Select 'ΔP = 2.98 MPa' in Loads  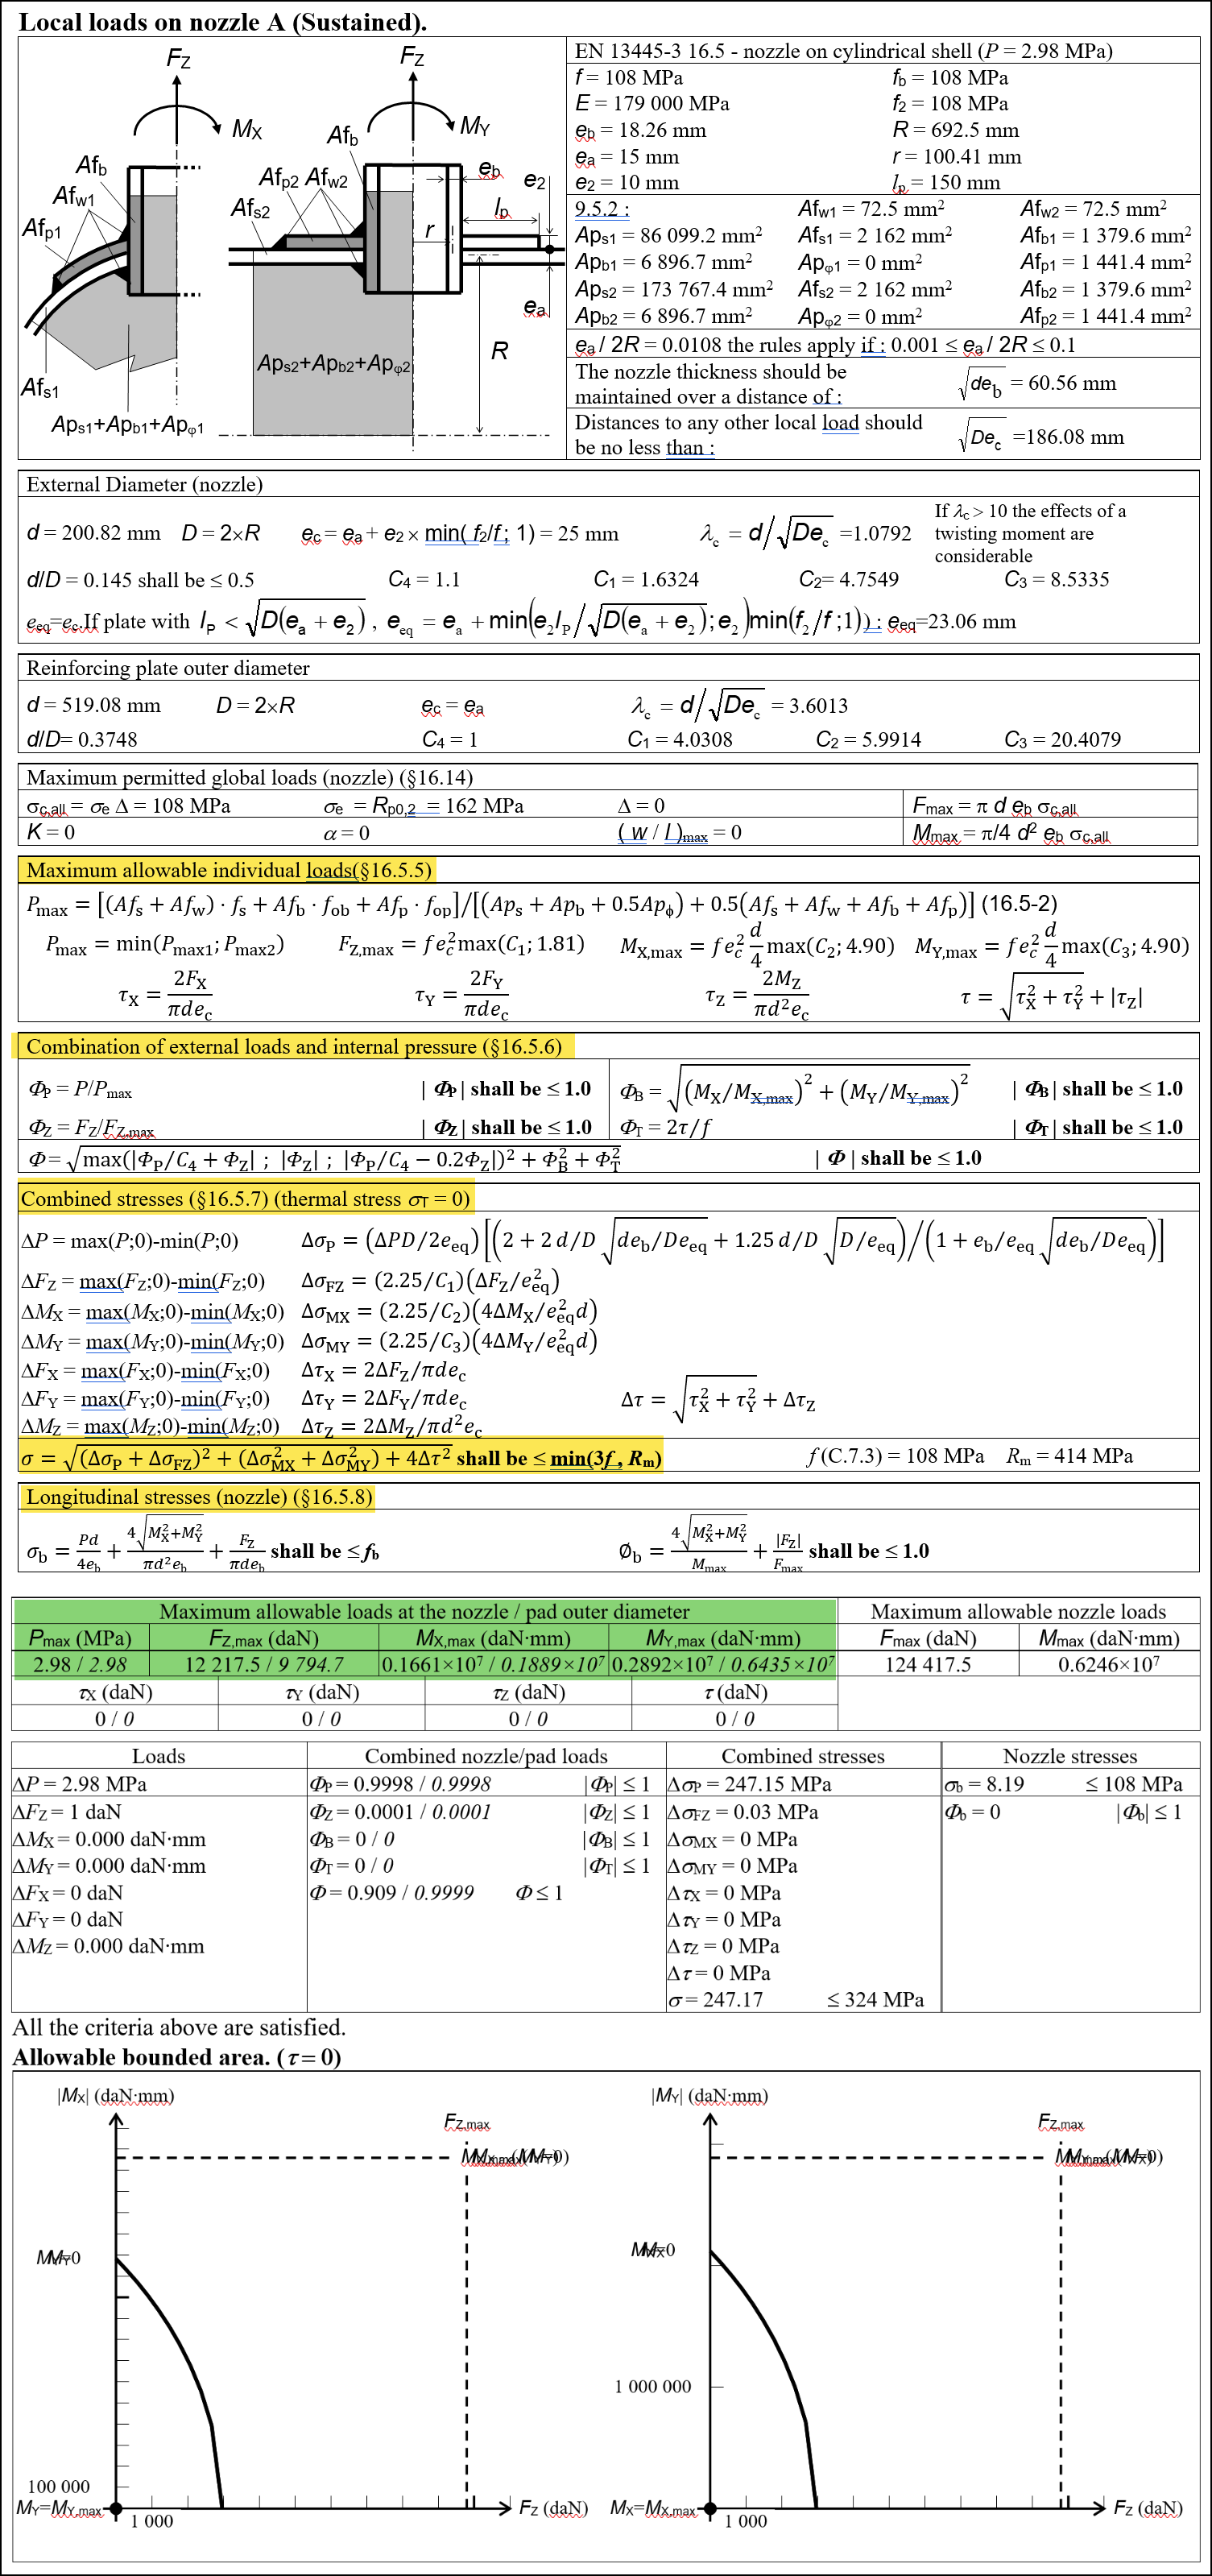point(80,1784)
